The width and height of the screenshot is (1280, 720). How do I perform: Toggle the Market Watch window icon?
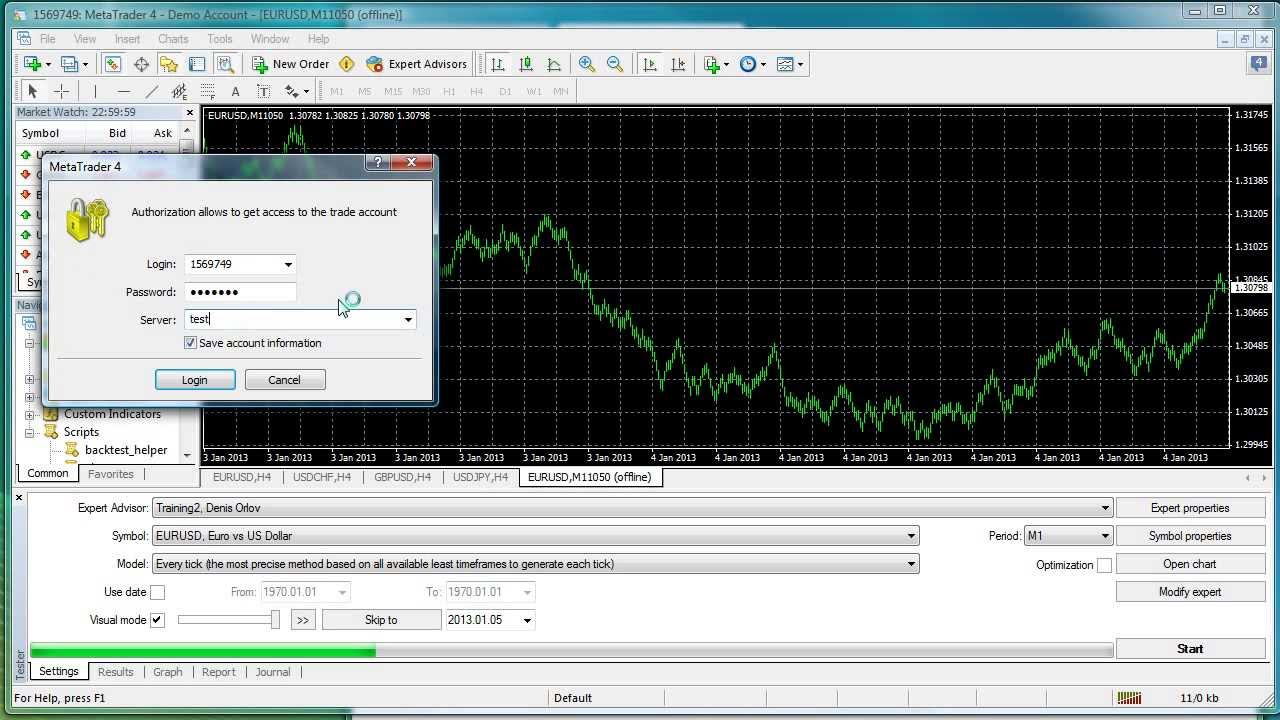[113, 64]
